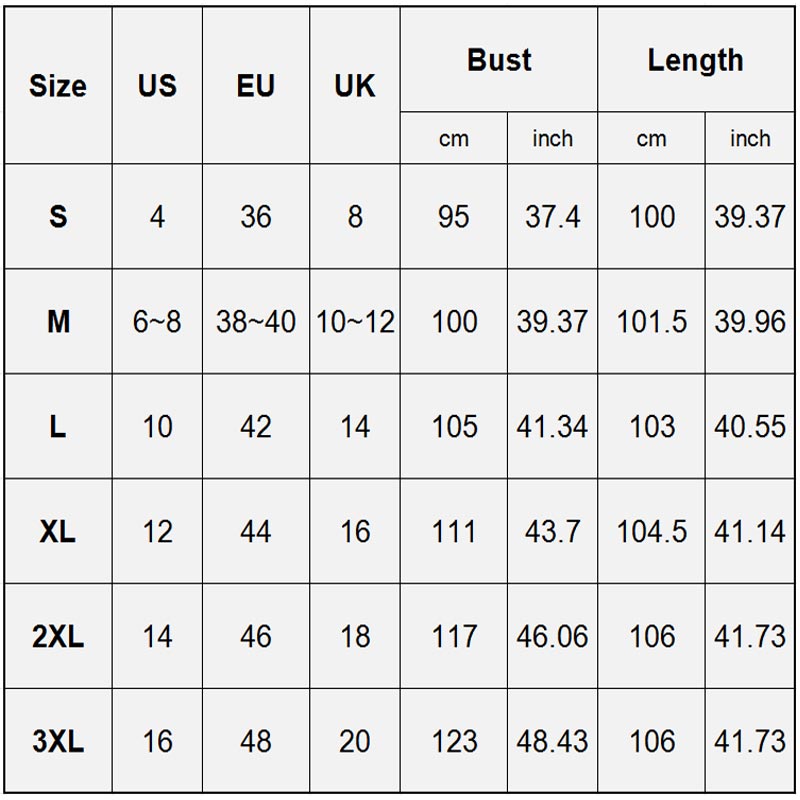Screen dimensions: 800x800
Task: Click the US column header
Action: (x=157, y=86)
